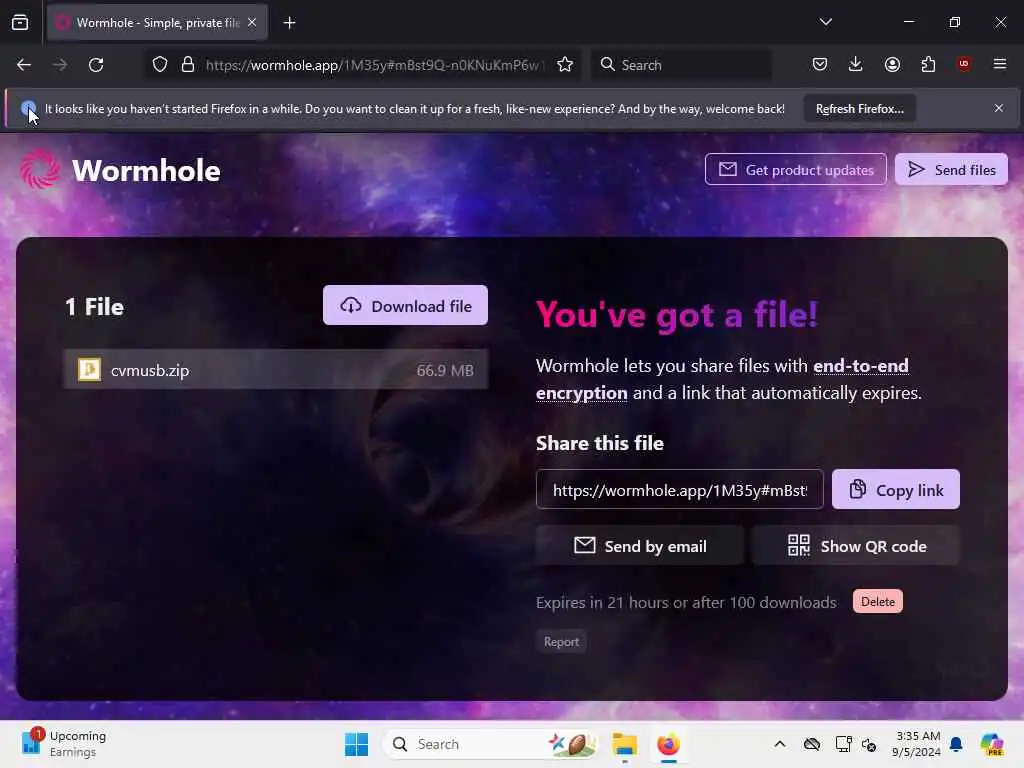Go back to previous page
The width and height of the screenshot is (1024, 768).
24,65
